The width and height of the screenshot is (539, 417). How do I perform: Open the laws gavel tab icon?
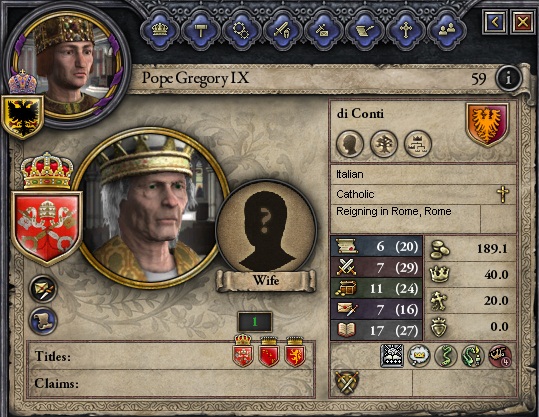point(200,30)
